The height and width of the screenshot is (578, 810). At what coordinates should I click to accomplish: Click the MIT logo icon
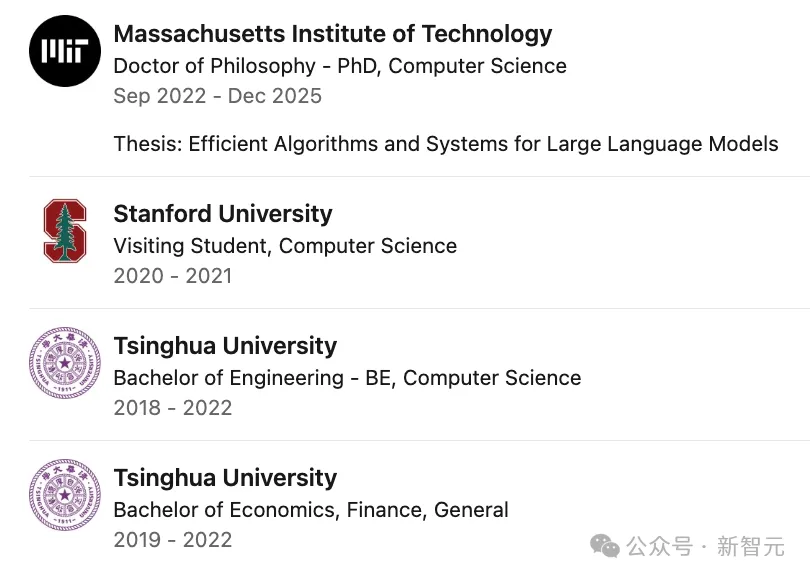point(65,51)
